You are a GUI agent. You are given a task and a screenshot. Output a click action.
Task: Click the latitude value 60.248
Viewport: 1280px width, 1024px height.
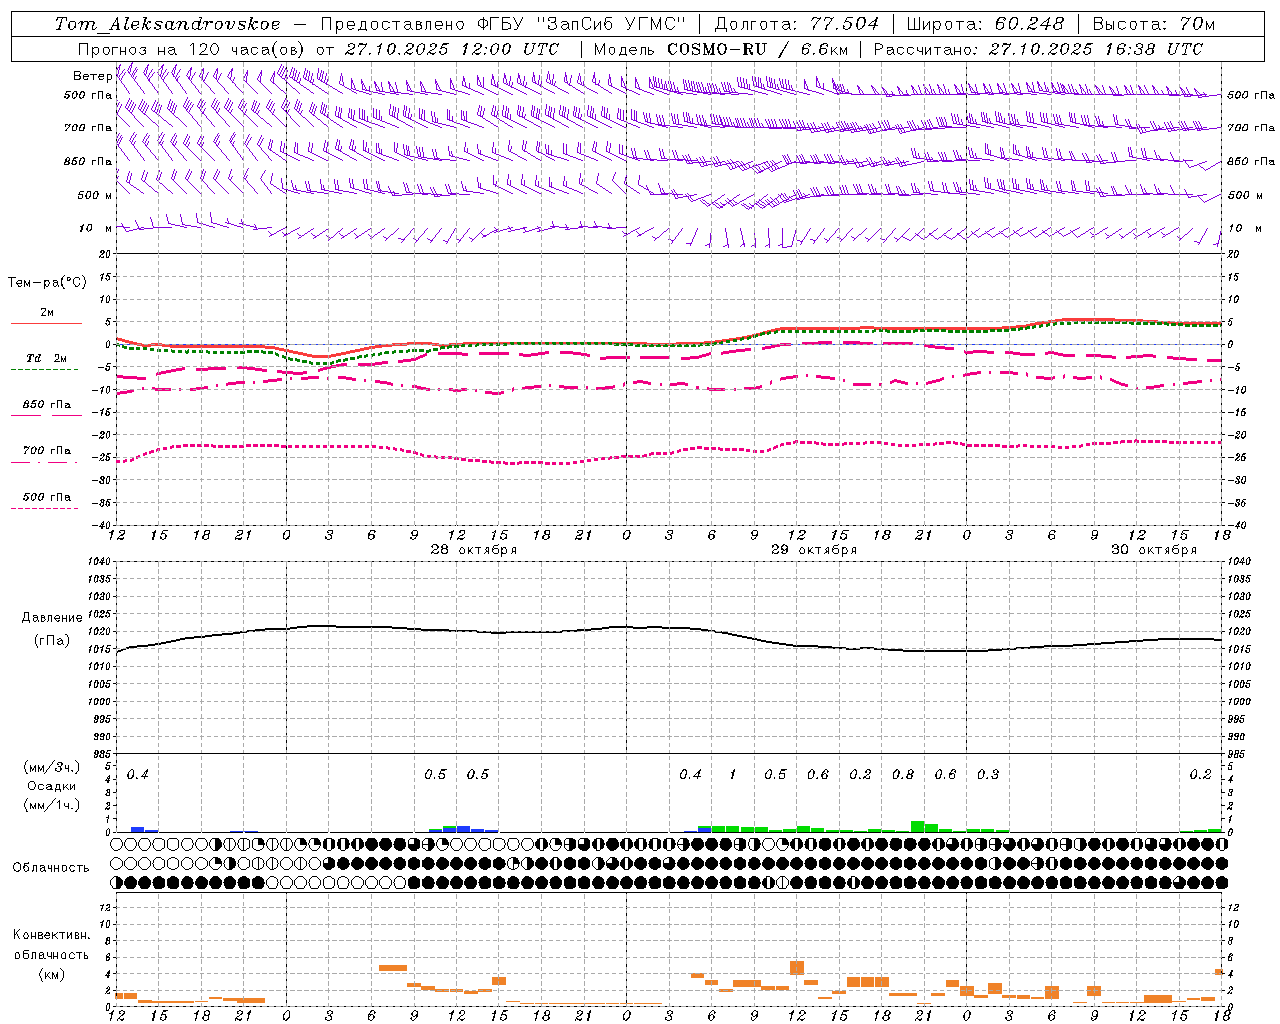point(1029,24)
